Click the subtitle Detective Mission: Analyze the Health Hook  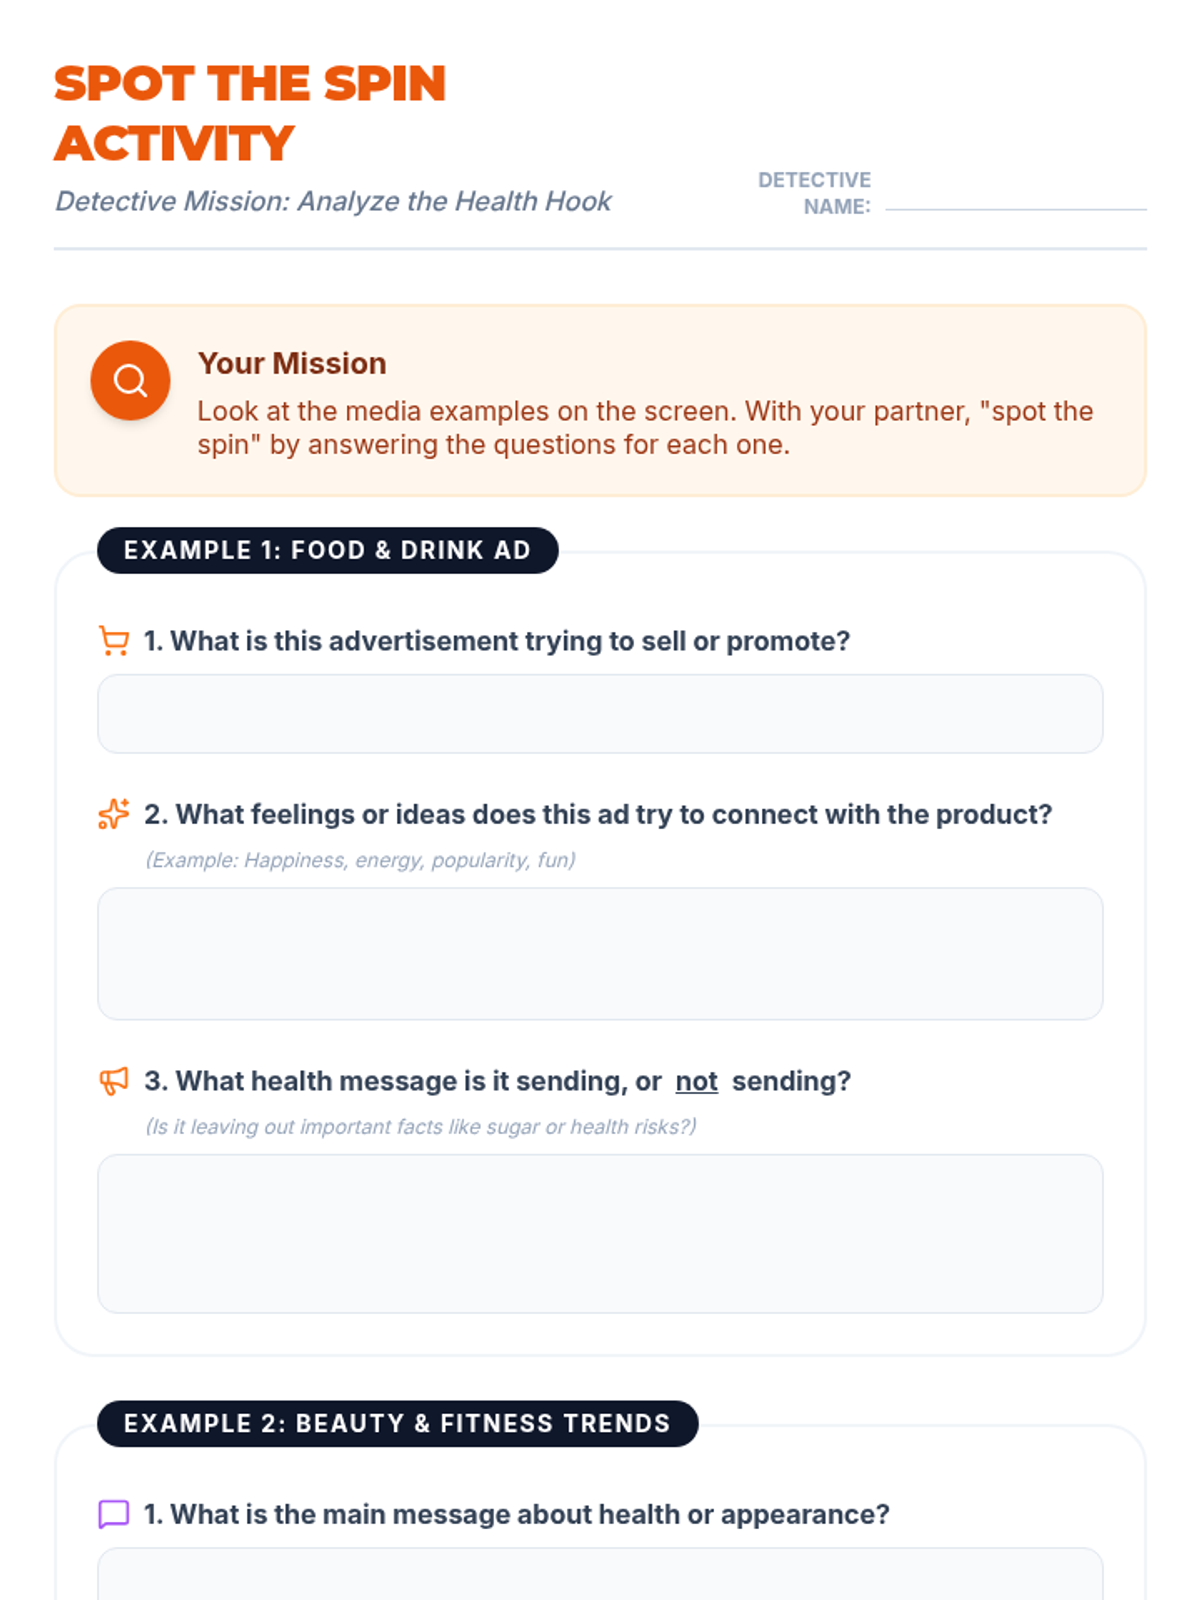click(x=333, y=201)
